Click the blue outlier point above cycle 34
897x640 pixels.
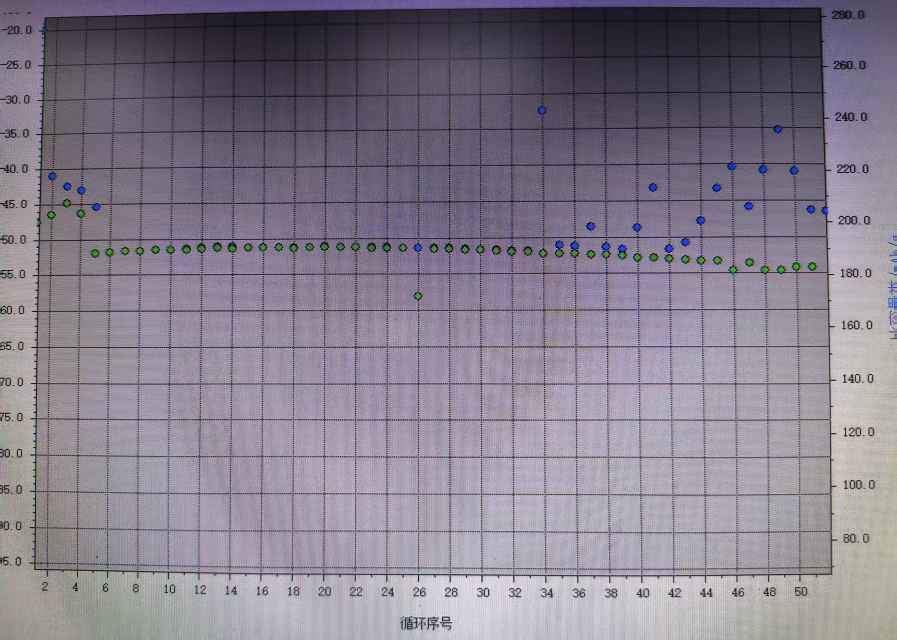[x=542, y=110]
